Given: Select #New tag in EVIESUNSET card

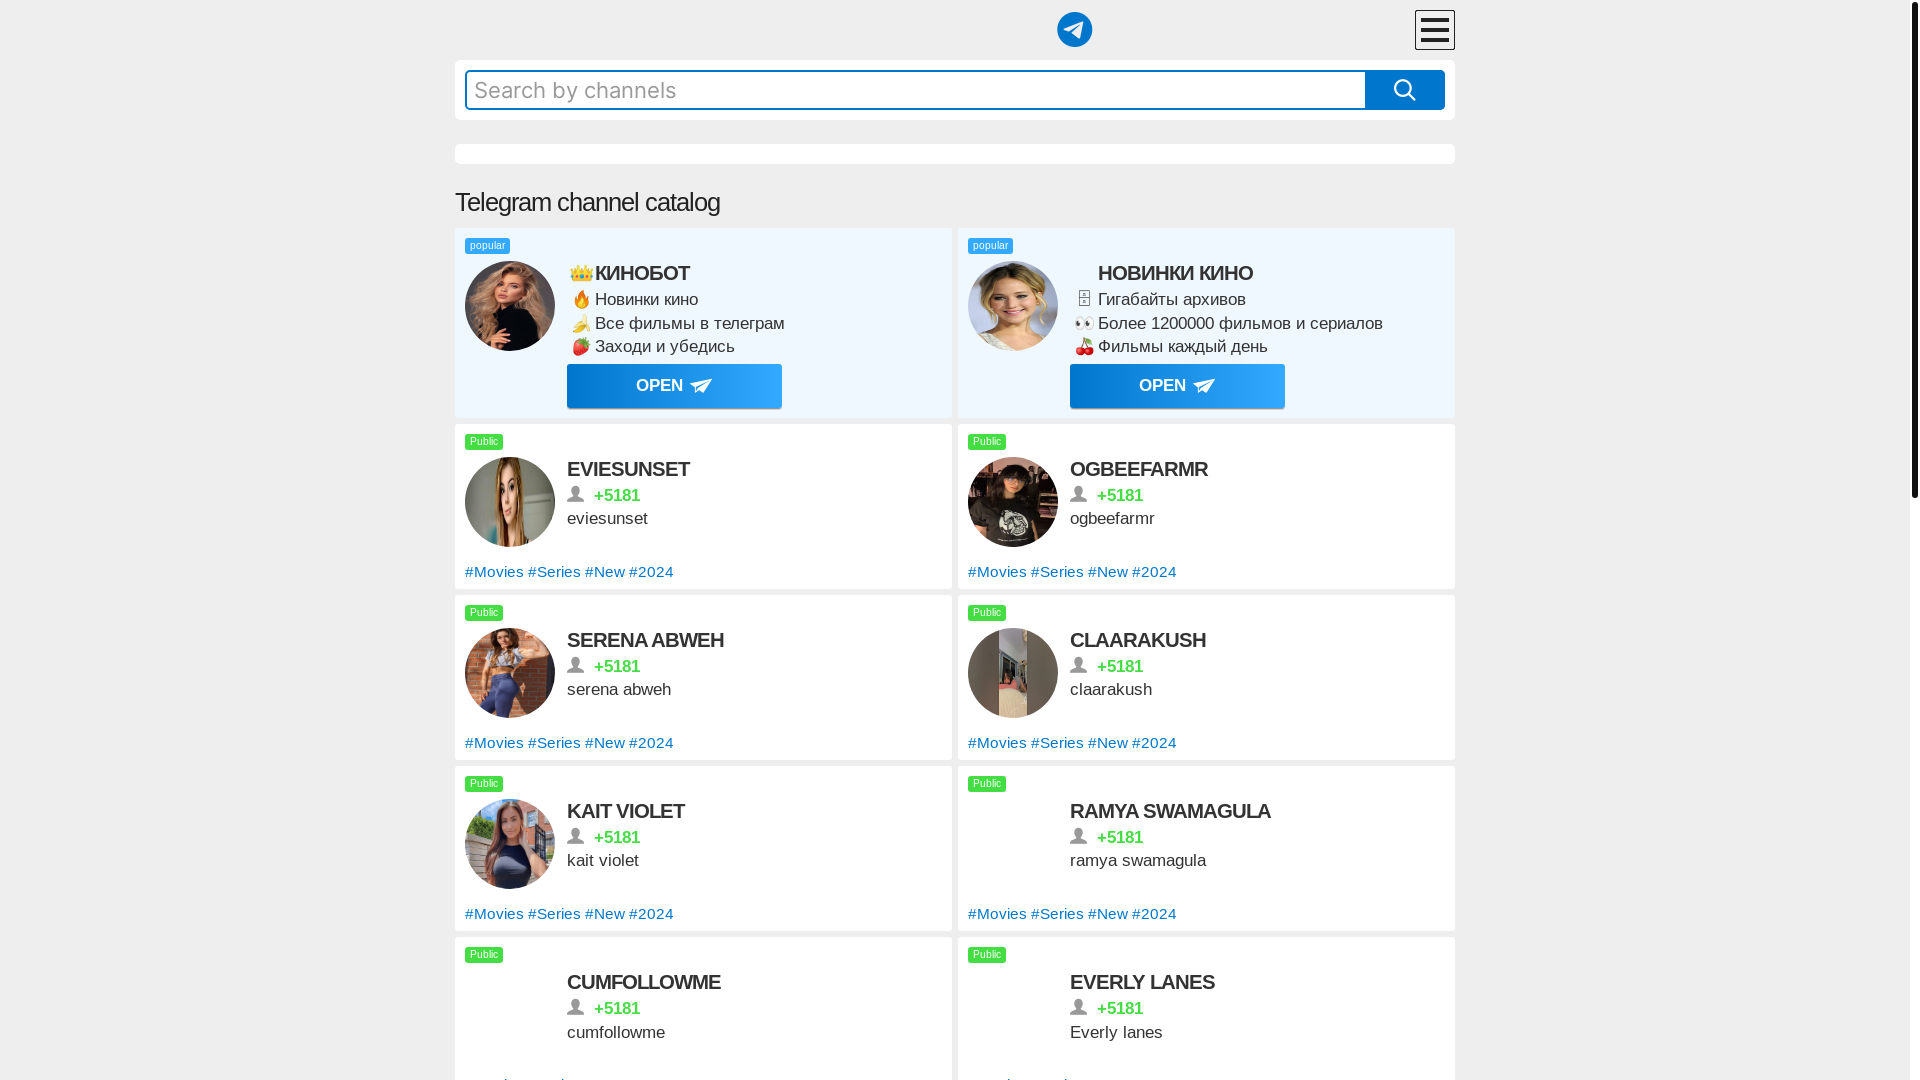Looking at the screenshot, I should (605, 572).
